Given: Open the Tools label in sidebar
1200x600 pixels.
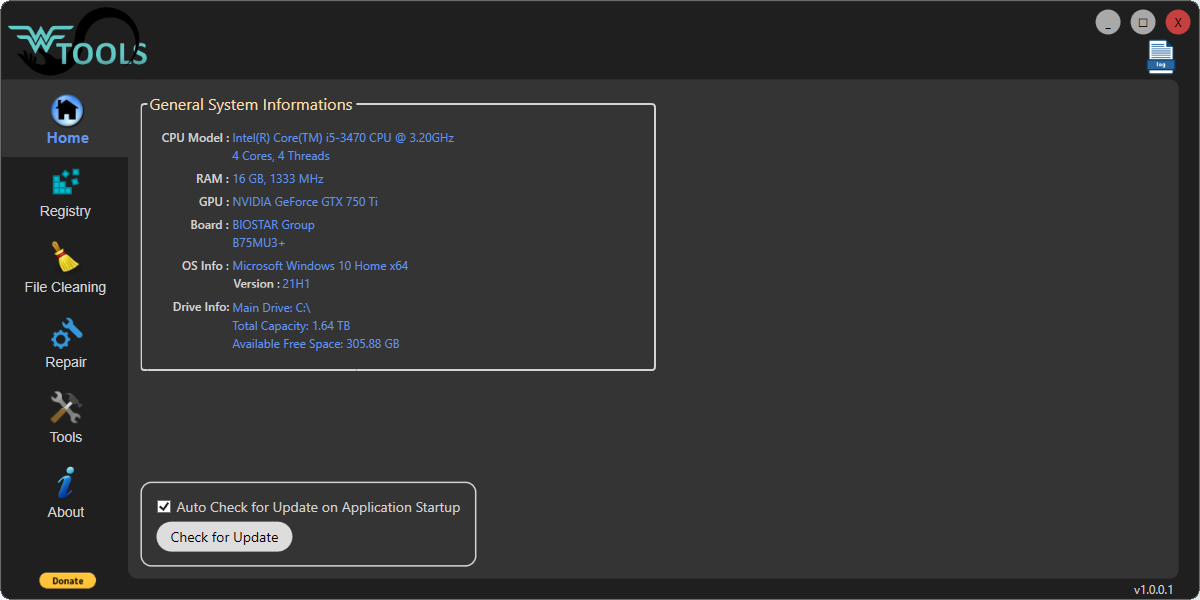Looking at the screenshot, I should 66,437.
